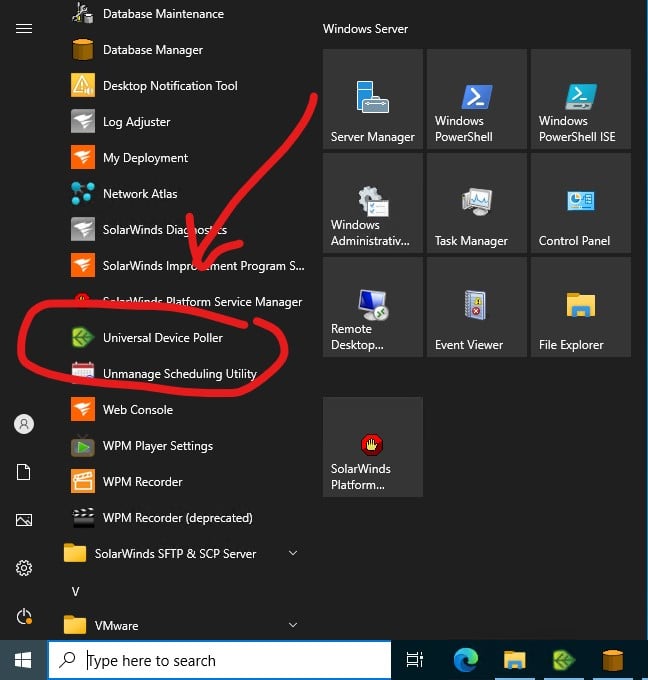Launch Microsoft Edge from the taskbar
This screenshot has width=648, height=680.
[465, 660]
